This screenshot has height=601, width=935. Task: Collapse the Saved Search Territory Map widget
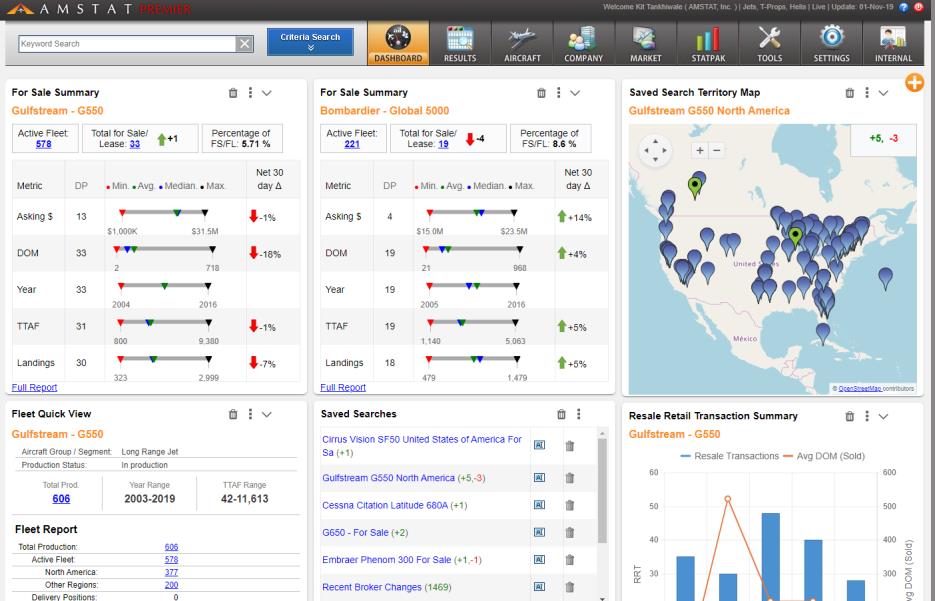coord(883,93)
